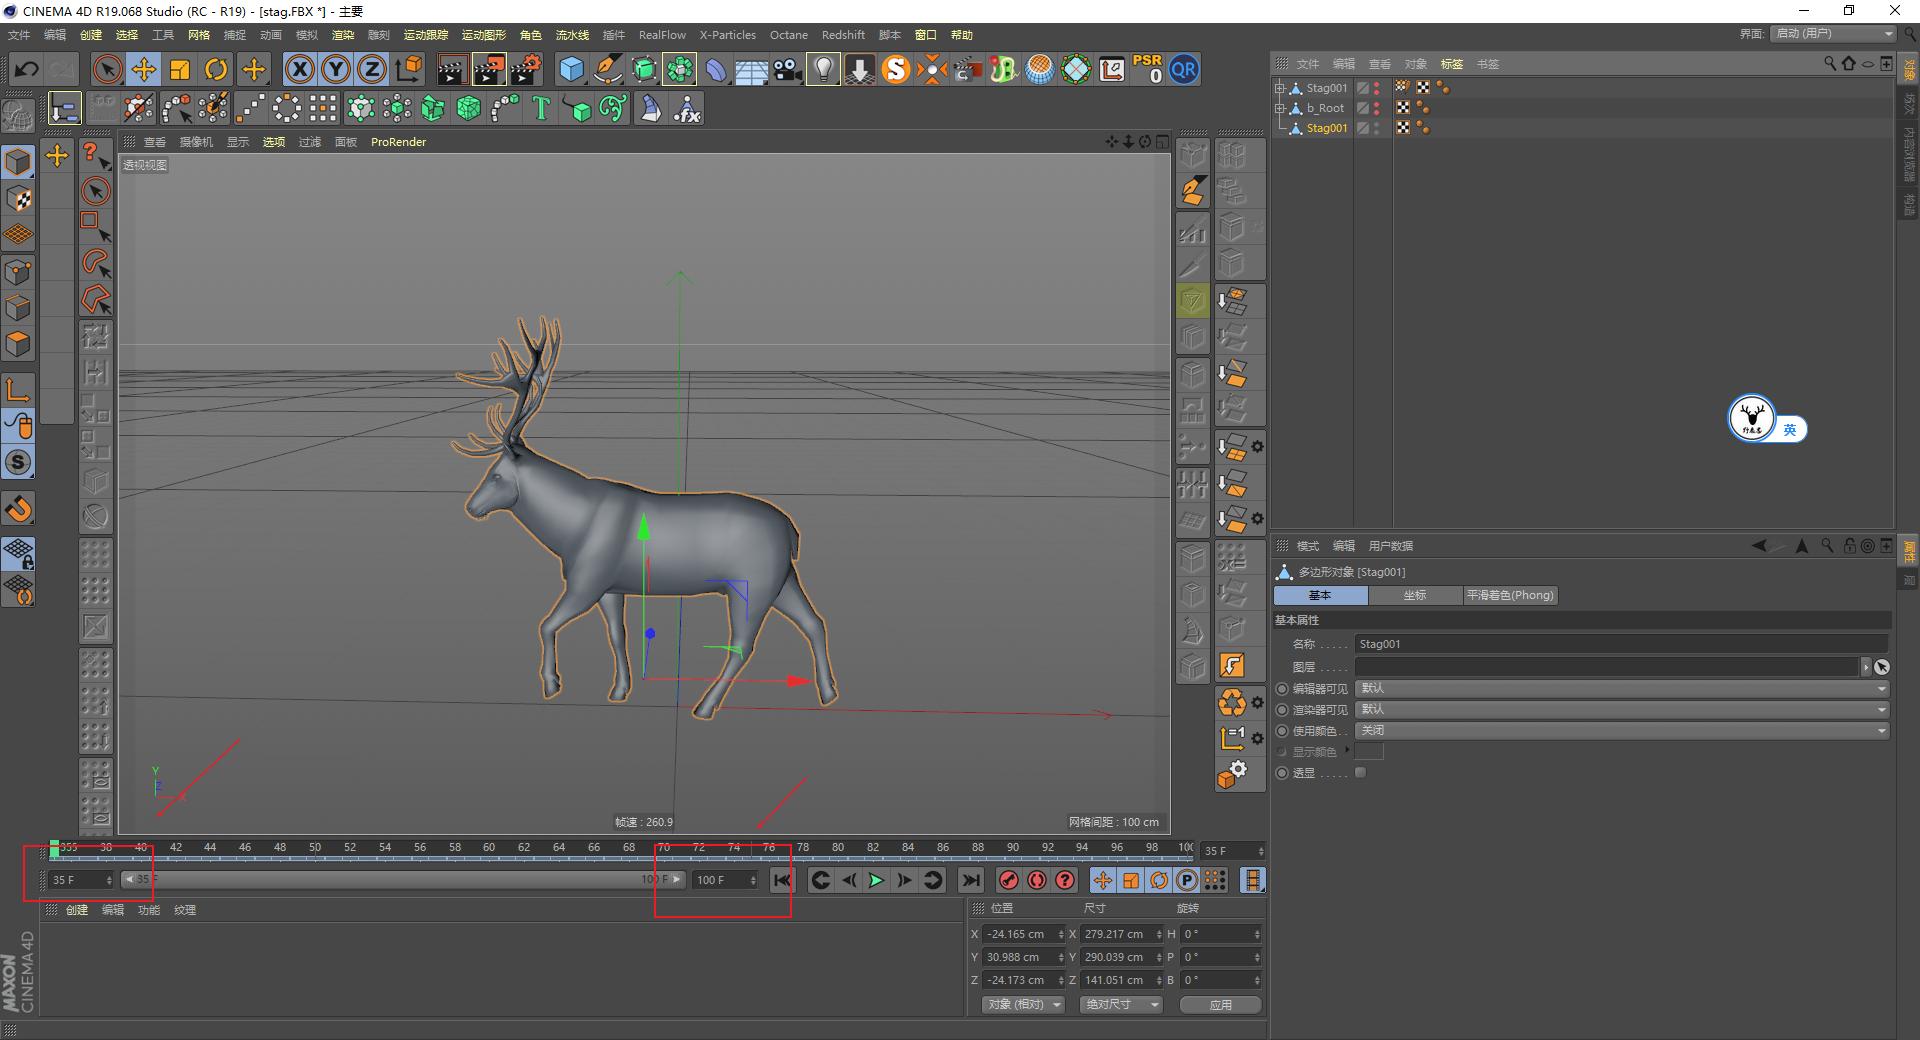Open the 运动图形 menu
Image resolution: width=1920 pixels, height=1040 pixels.
point(483,35)
